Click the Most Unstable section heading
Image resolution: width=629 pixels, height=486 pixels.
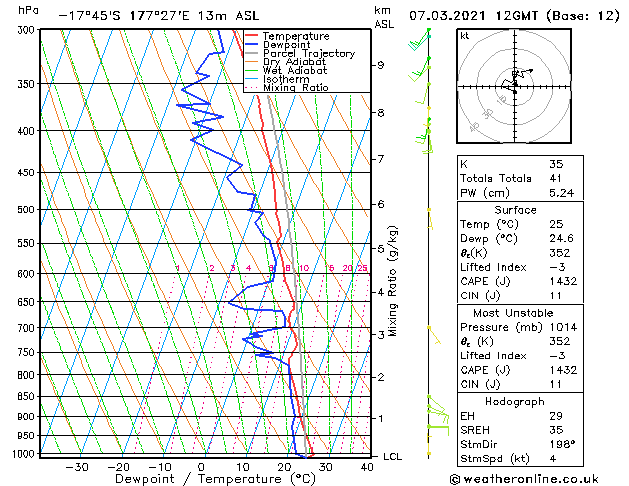tap(513, 313)
